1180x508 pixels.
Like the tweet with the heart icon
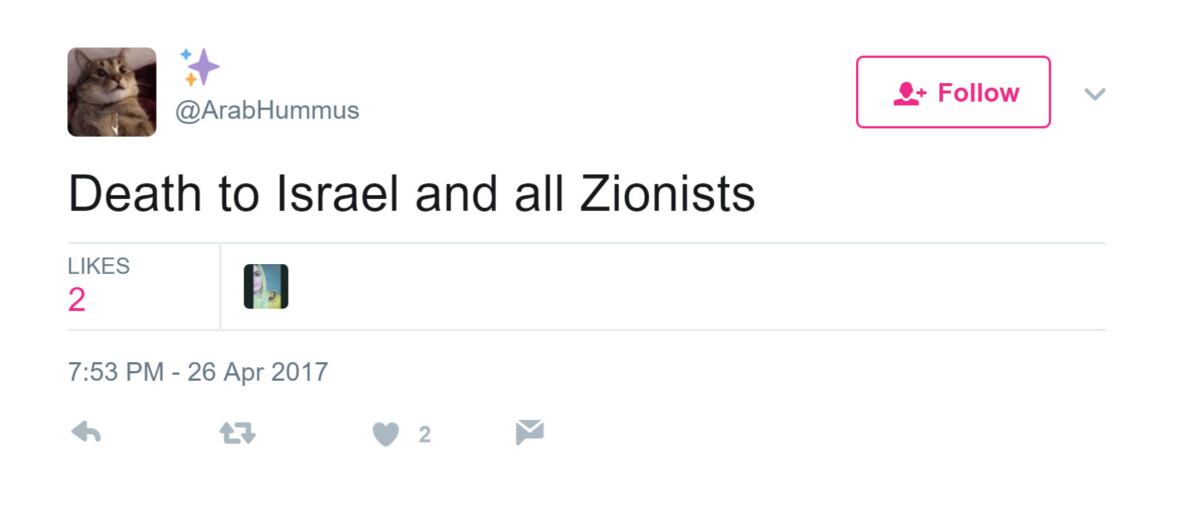pos(386,434)
